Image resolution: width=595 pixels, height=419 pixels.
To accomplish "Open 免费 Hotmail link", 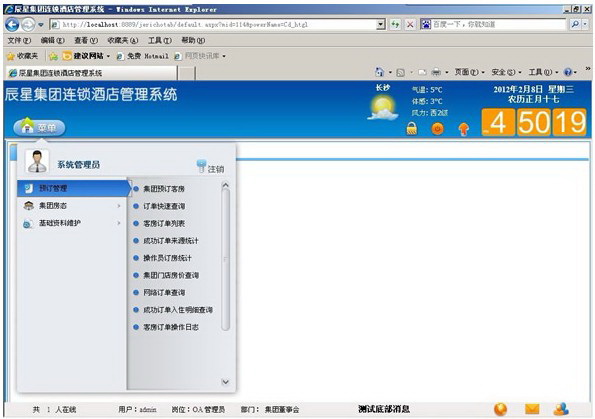I will click(x=143, y=56).
